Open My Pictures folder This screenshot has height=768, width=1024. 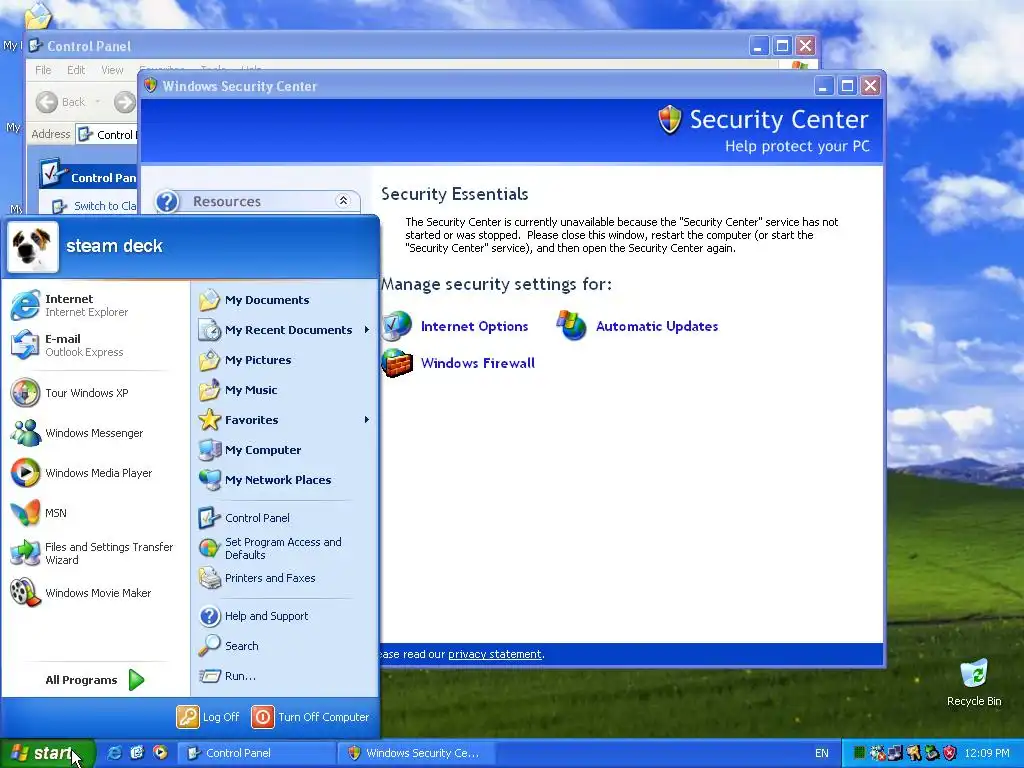(x=285, y=360)
